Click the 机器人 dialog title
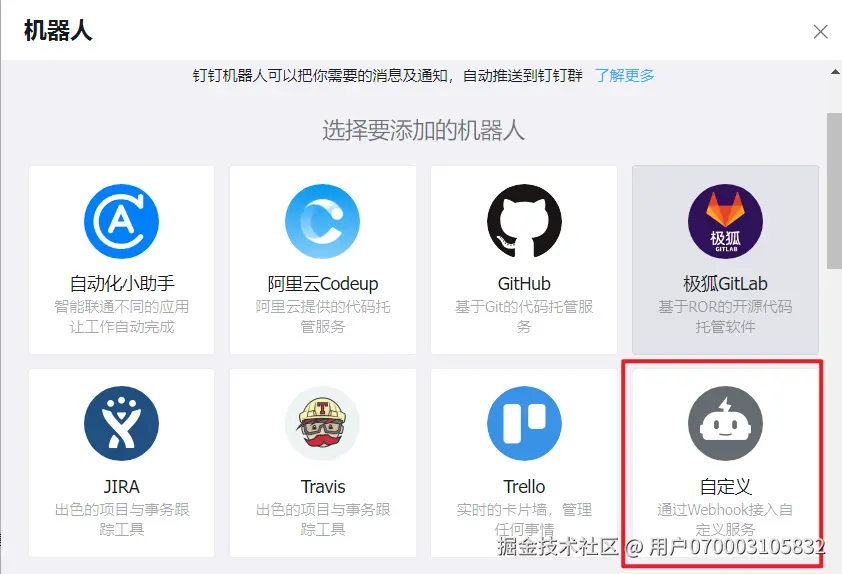The width and height of the screenshot is (842, 574). point(58,30)
